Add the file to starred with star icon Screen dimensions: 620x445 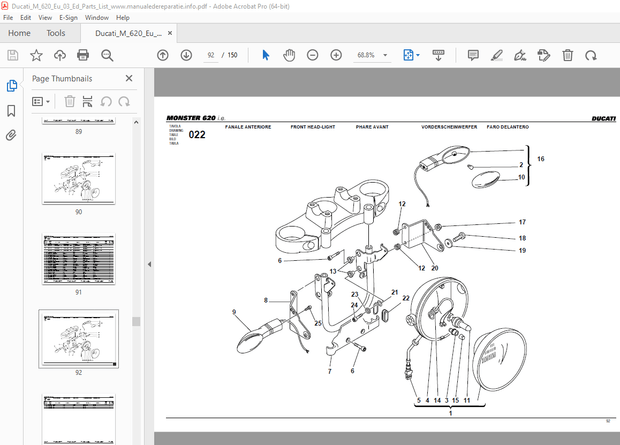(36, 55)
